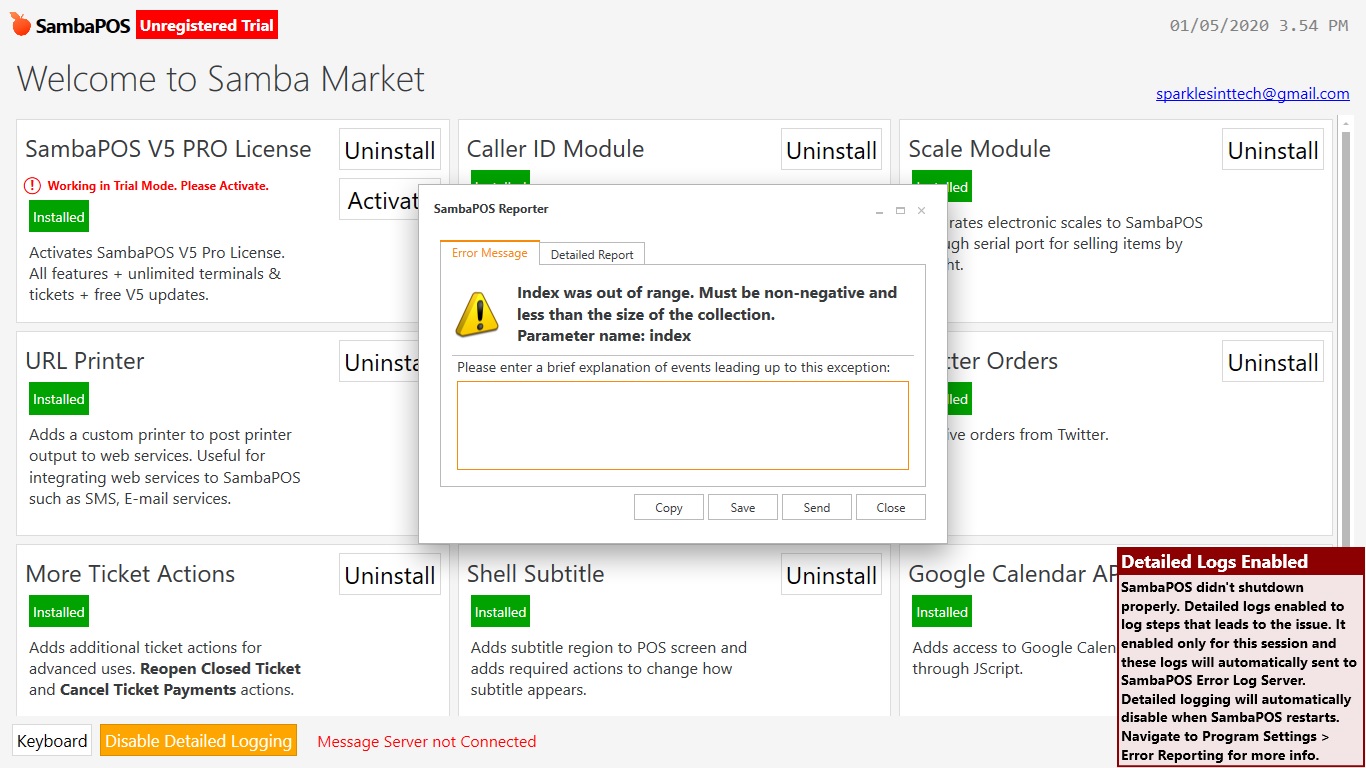Switch to the Detailed Report tab
The width and height of the screenshot is (1366, 768).
[x=592, y=254]
